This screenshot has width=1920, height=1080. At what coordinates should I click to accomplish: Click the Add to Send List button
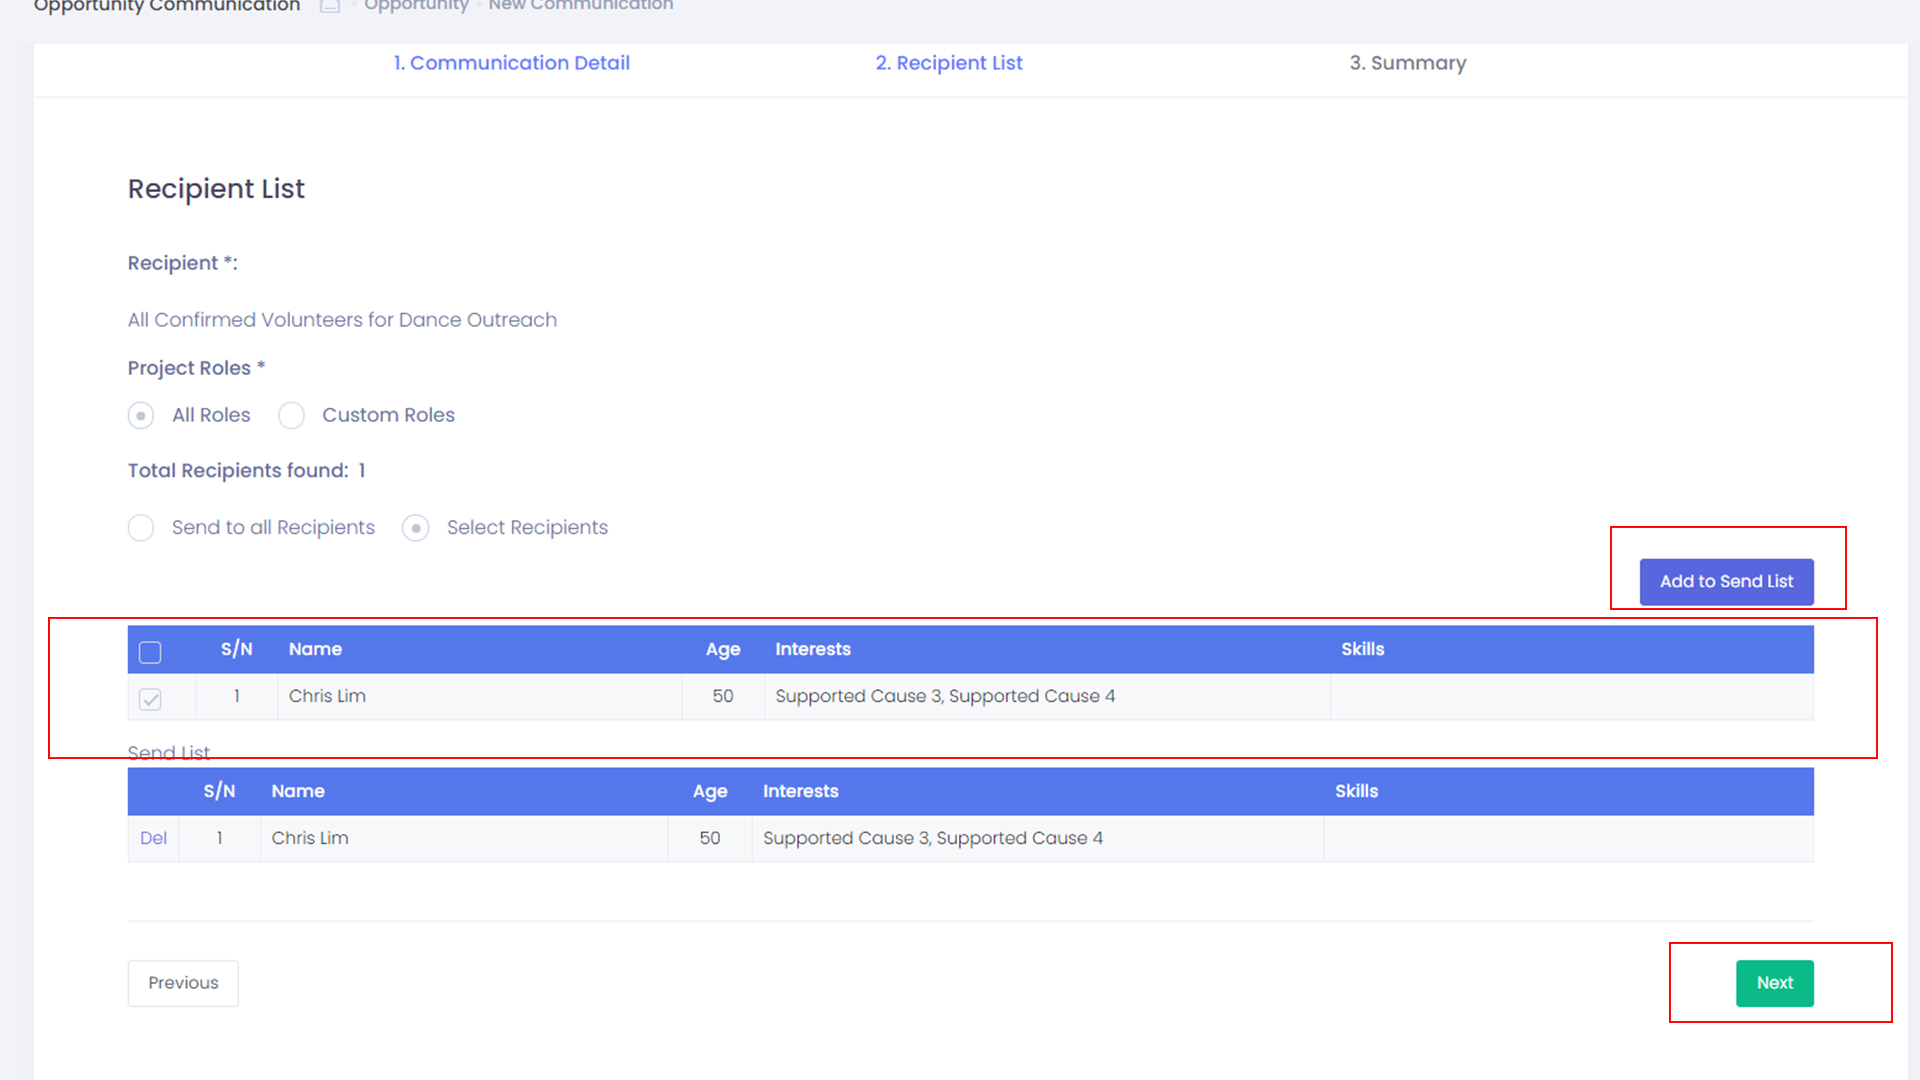coord(1726,582)
